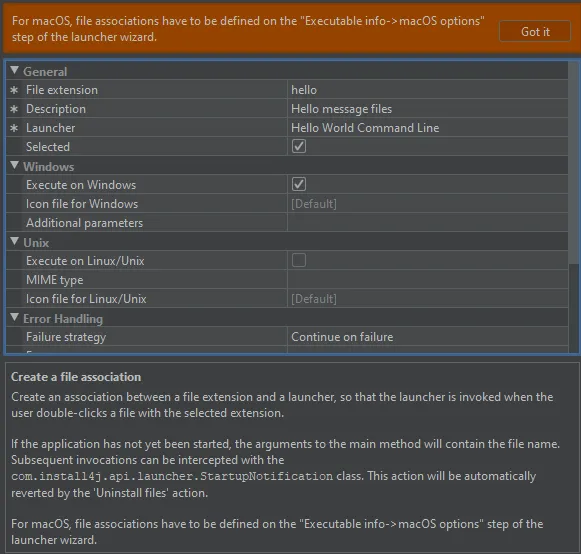581x554 pixels.
Task: Collapse the General section
Action: coord(14,70)
